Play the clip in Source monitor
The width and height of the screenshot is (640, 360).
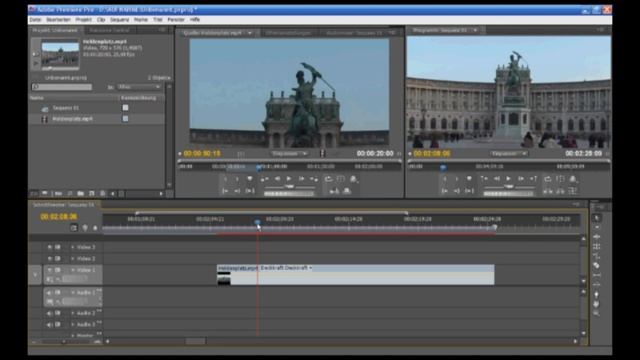pyautogui.click(x=289, y=179)
